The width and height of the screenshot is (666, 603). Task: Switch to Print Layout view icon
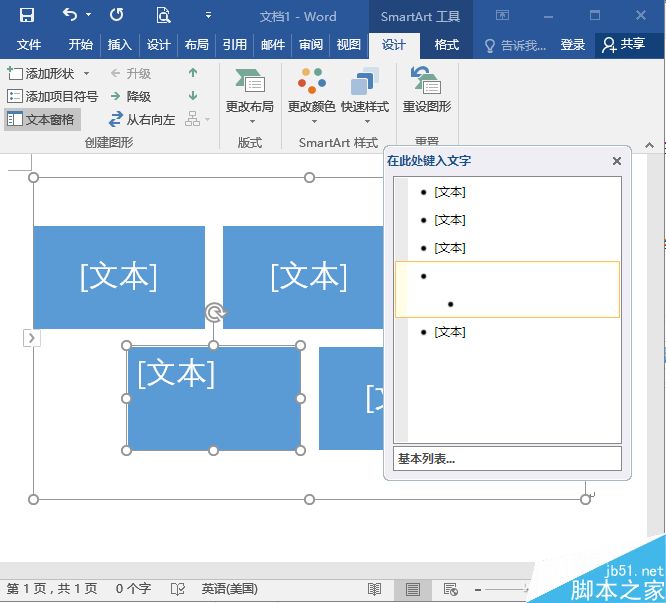click(412, 589)
